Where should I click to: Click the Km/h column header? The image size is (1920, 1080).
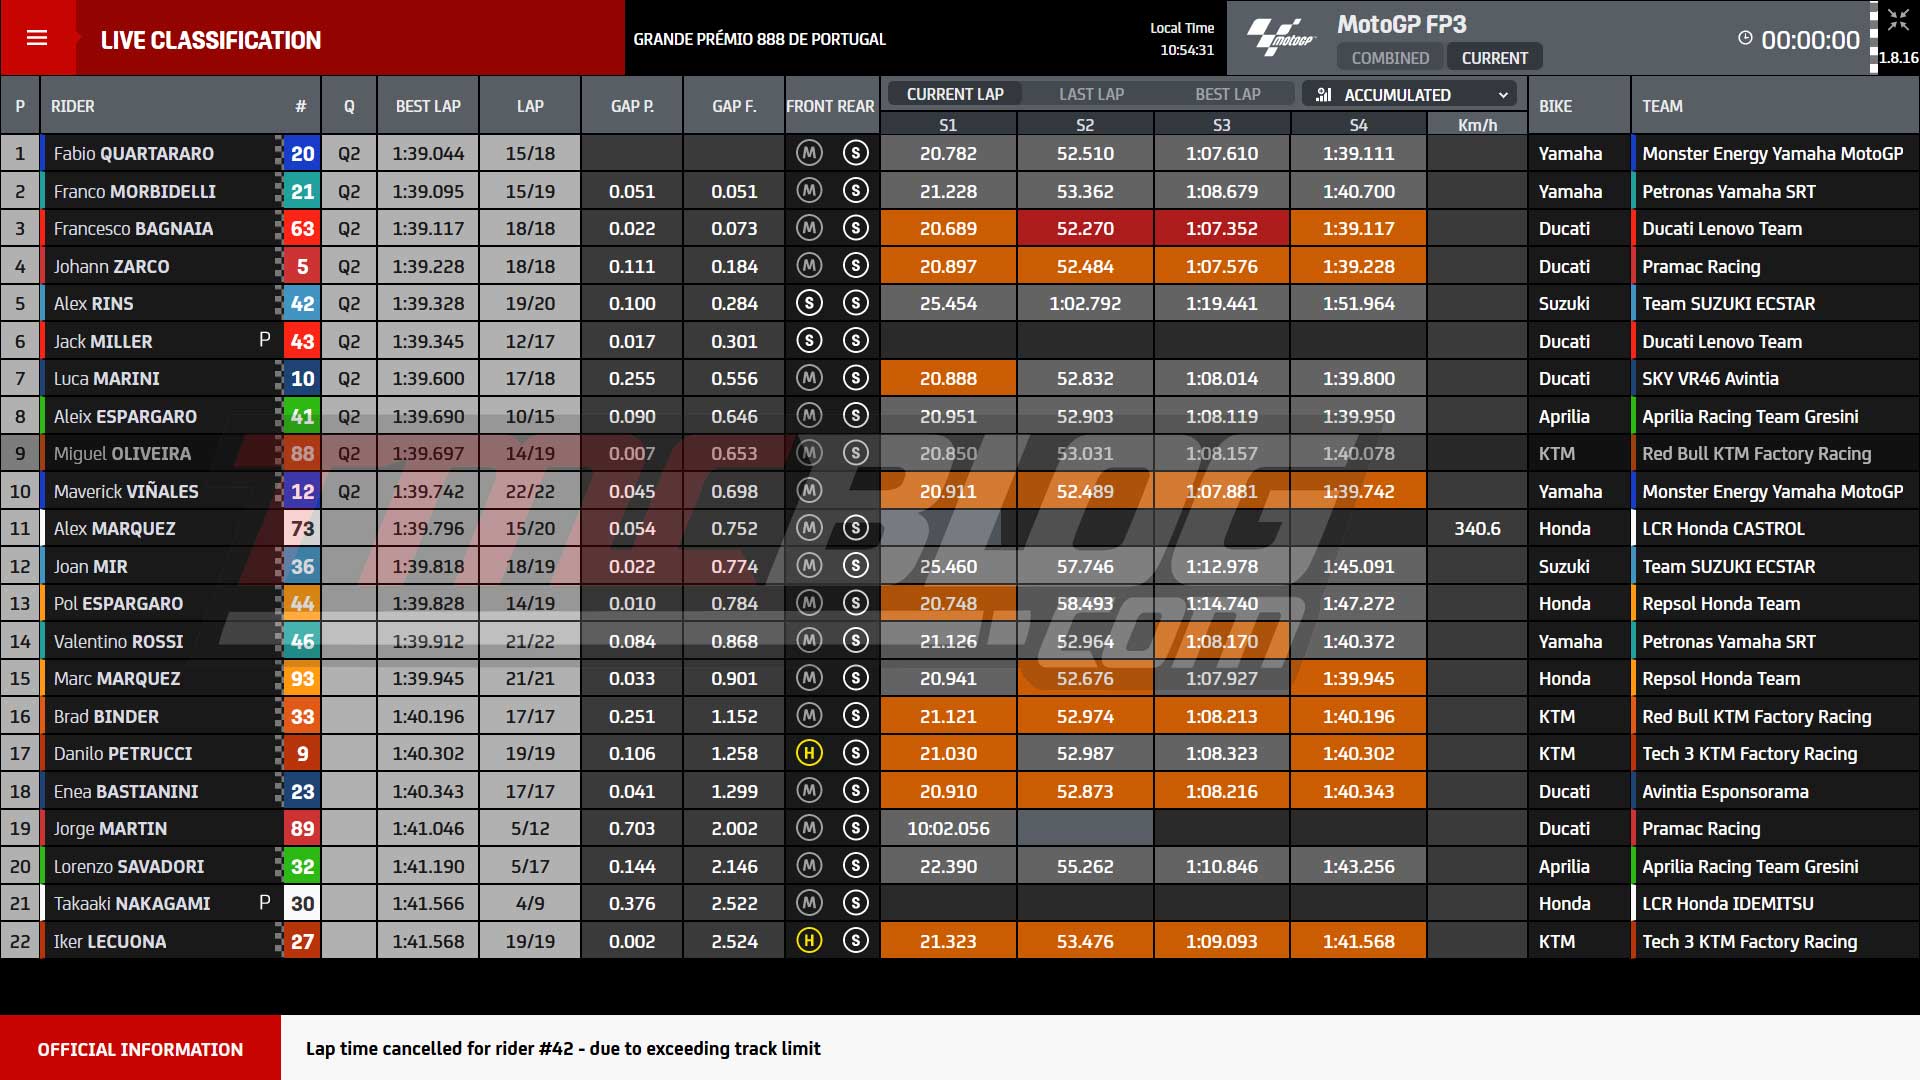click(1477, 125)
